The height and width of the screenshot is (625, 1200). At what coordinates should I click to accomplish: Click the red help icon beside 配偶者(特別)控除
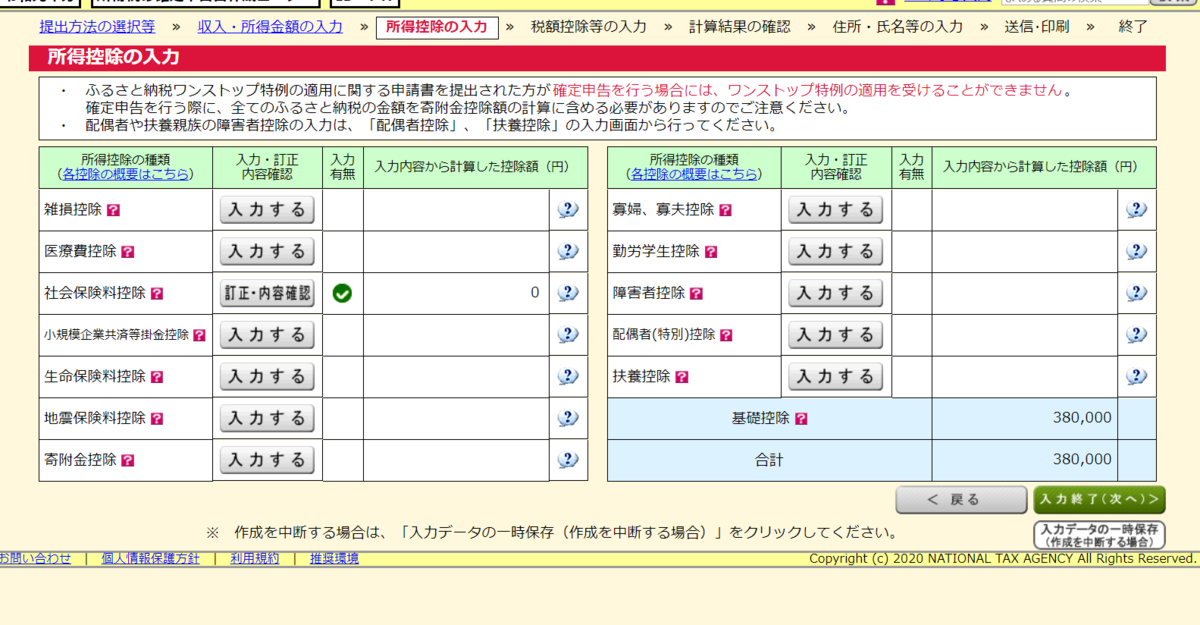coord(726,335)
